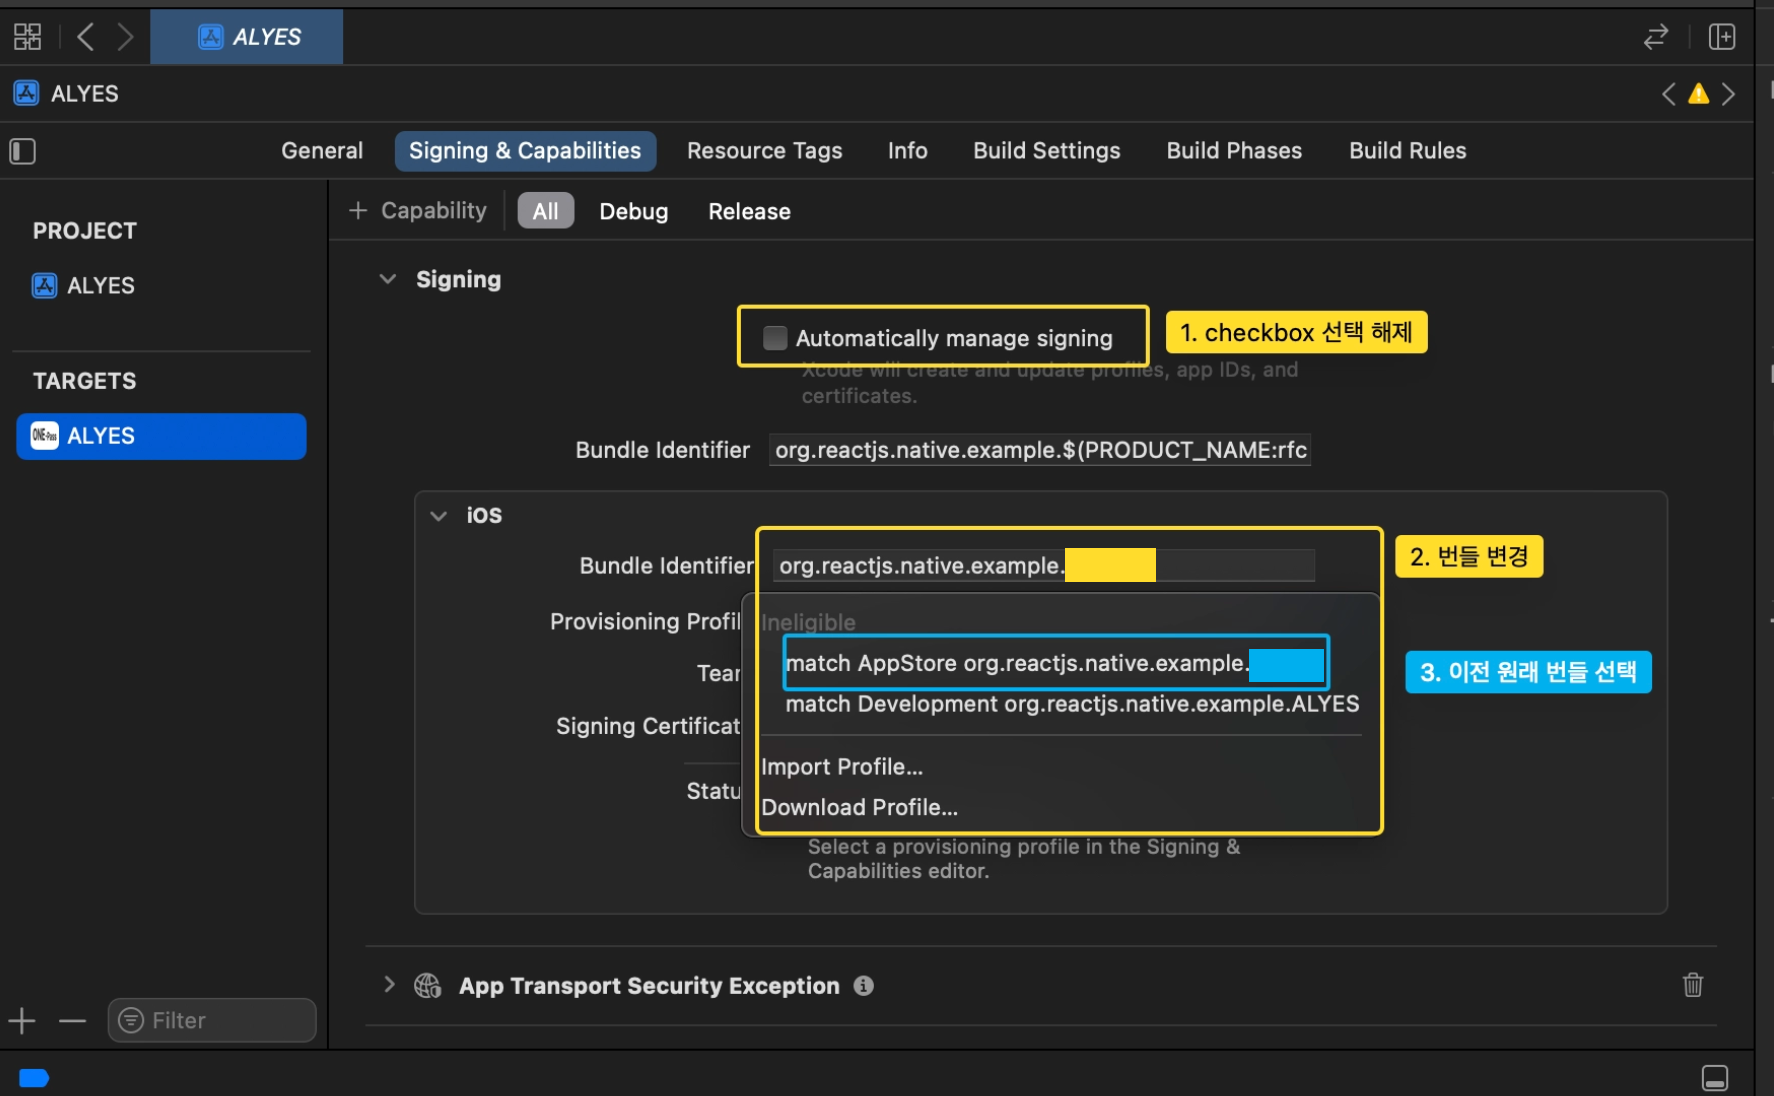1774x1096 pixels.
Task: Delete App Transport Security Exception capability
Action: [1692, 985]
